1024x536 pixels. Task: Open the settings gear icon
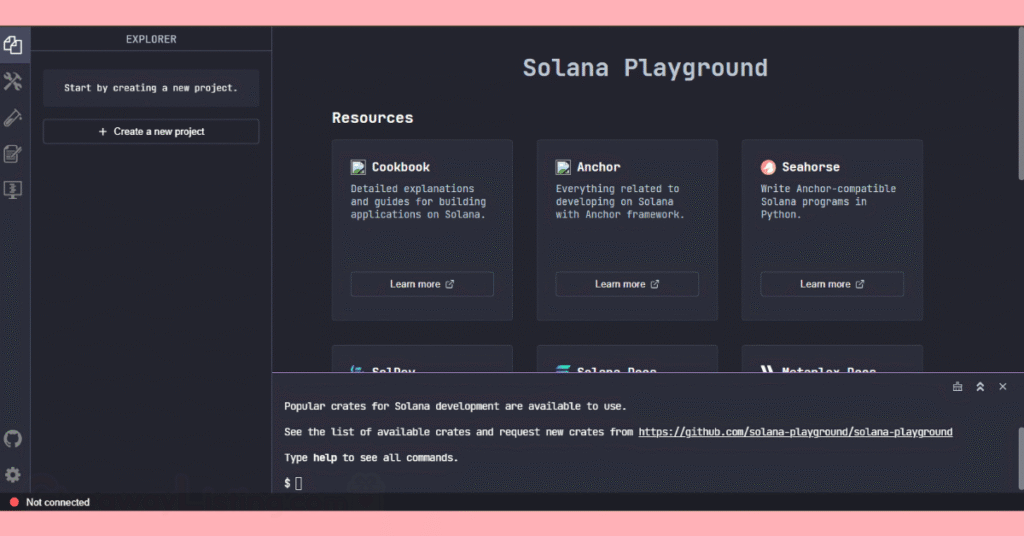click(x=13, y=475)
